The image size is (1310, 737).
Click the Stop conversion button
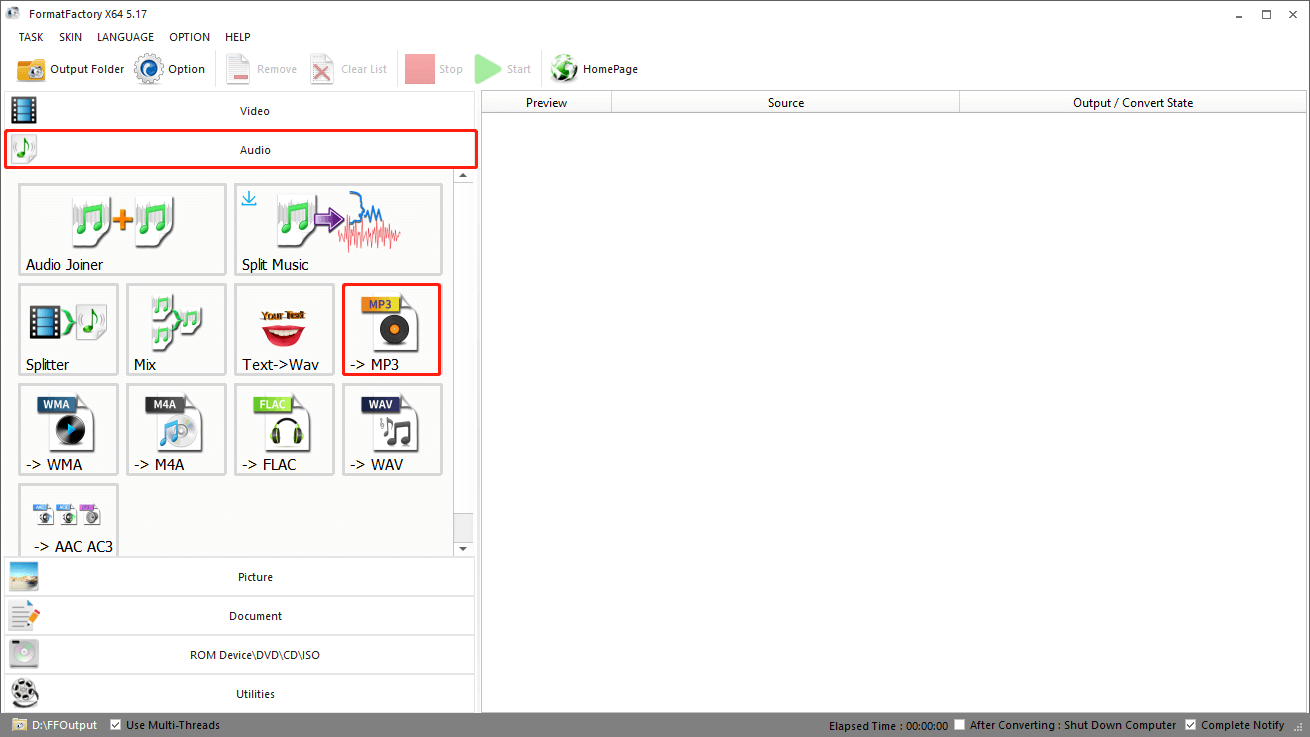point(434,69)
